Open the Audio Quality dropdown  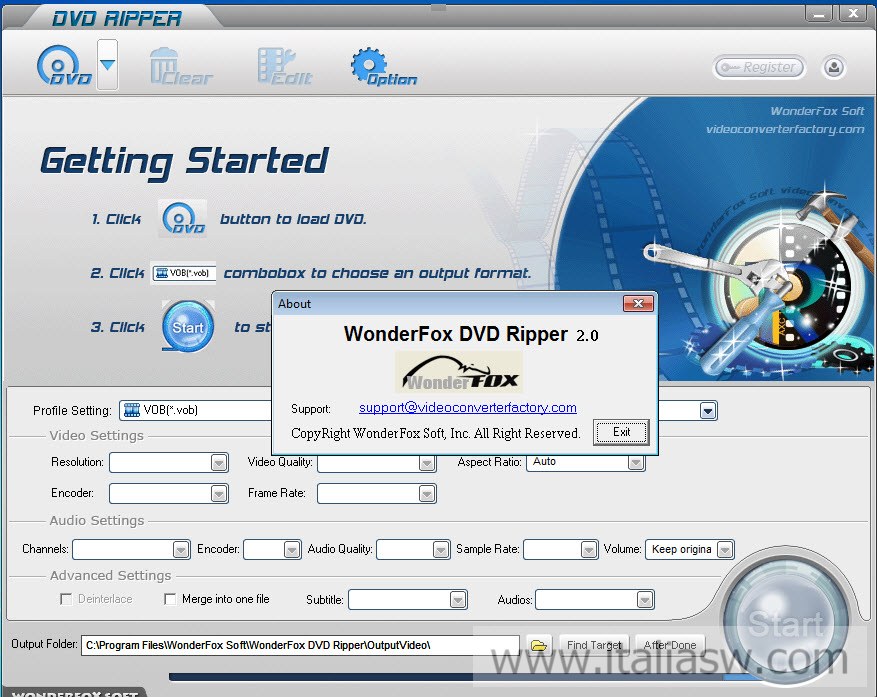click(413, 549)
